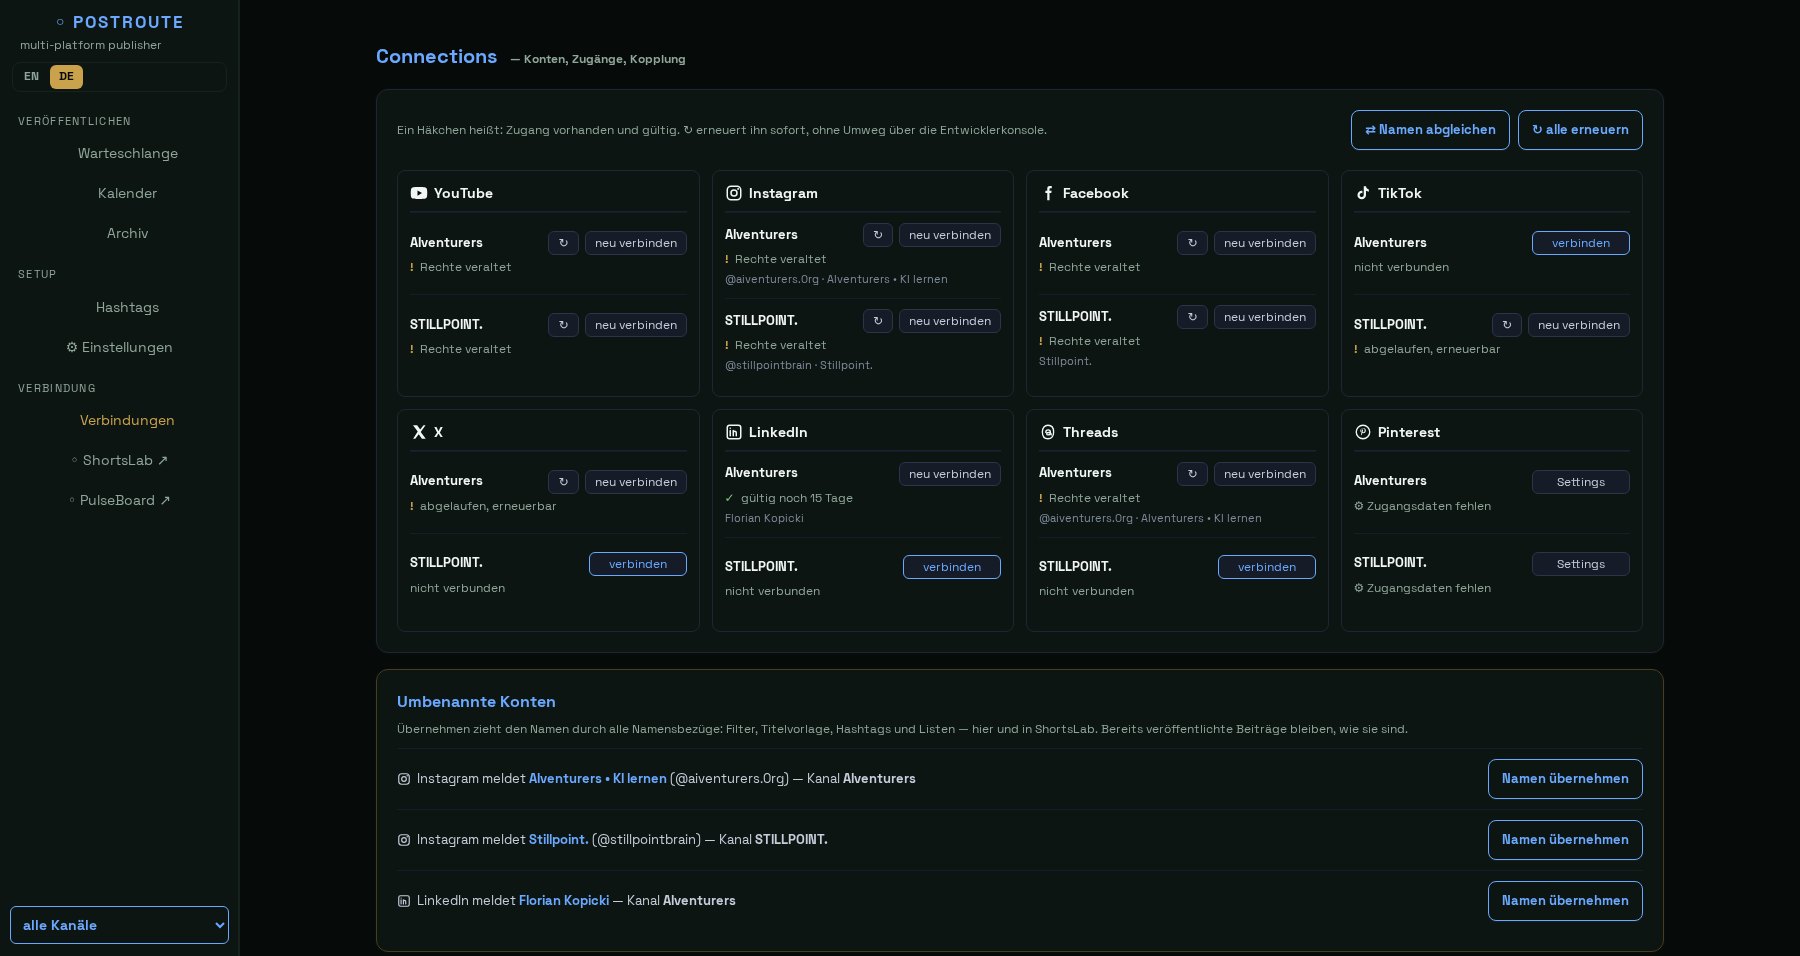The image size is (1800, 956).
Task: Click the LinkedIn icon beside 'meldet Florian Kopicki'
Action: click(x=404, y=901)
